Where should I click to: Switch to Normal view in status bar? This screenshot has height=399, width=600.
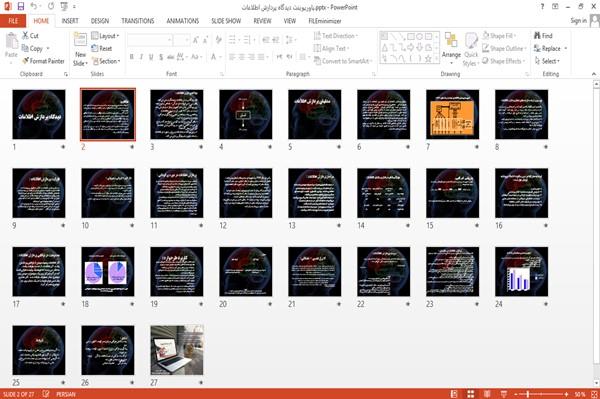(454, 394)
